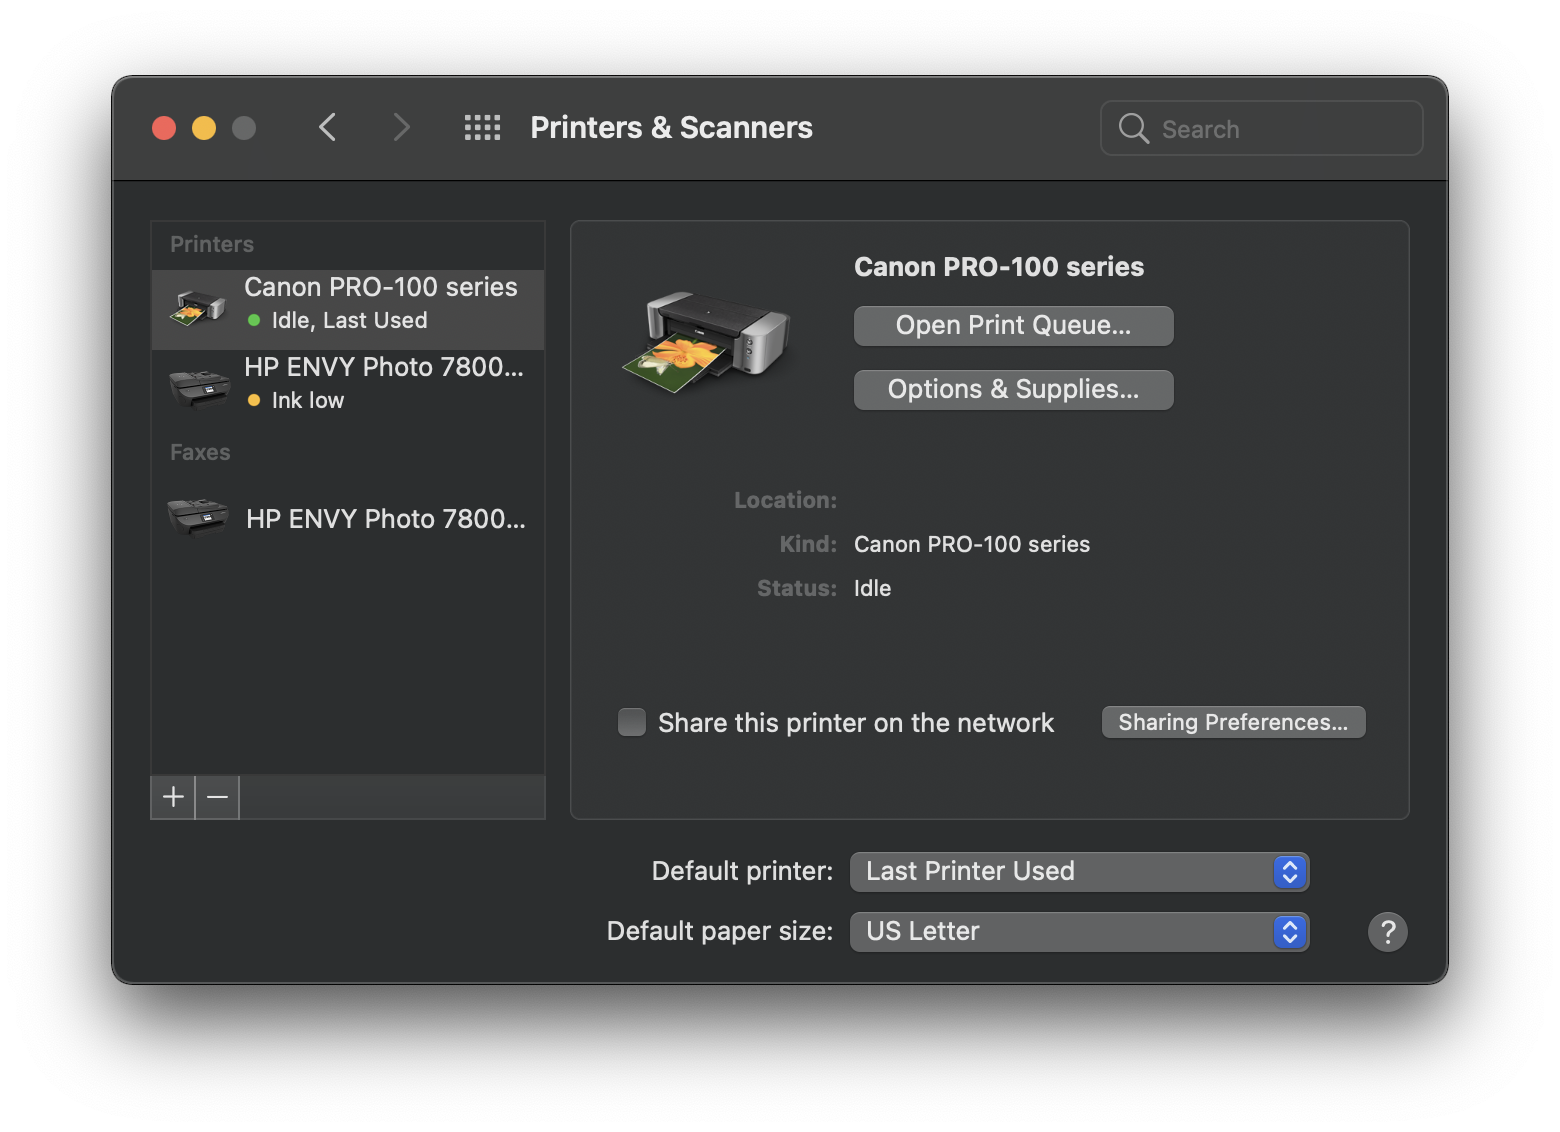Click Open Print Queue

(x=1013, y=325)
